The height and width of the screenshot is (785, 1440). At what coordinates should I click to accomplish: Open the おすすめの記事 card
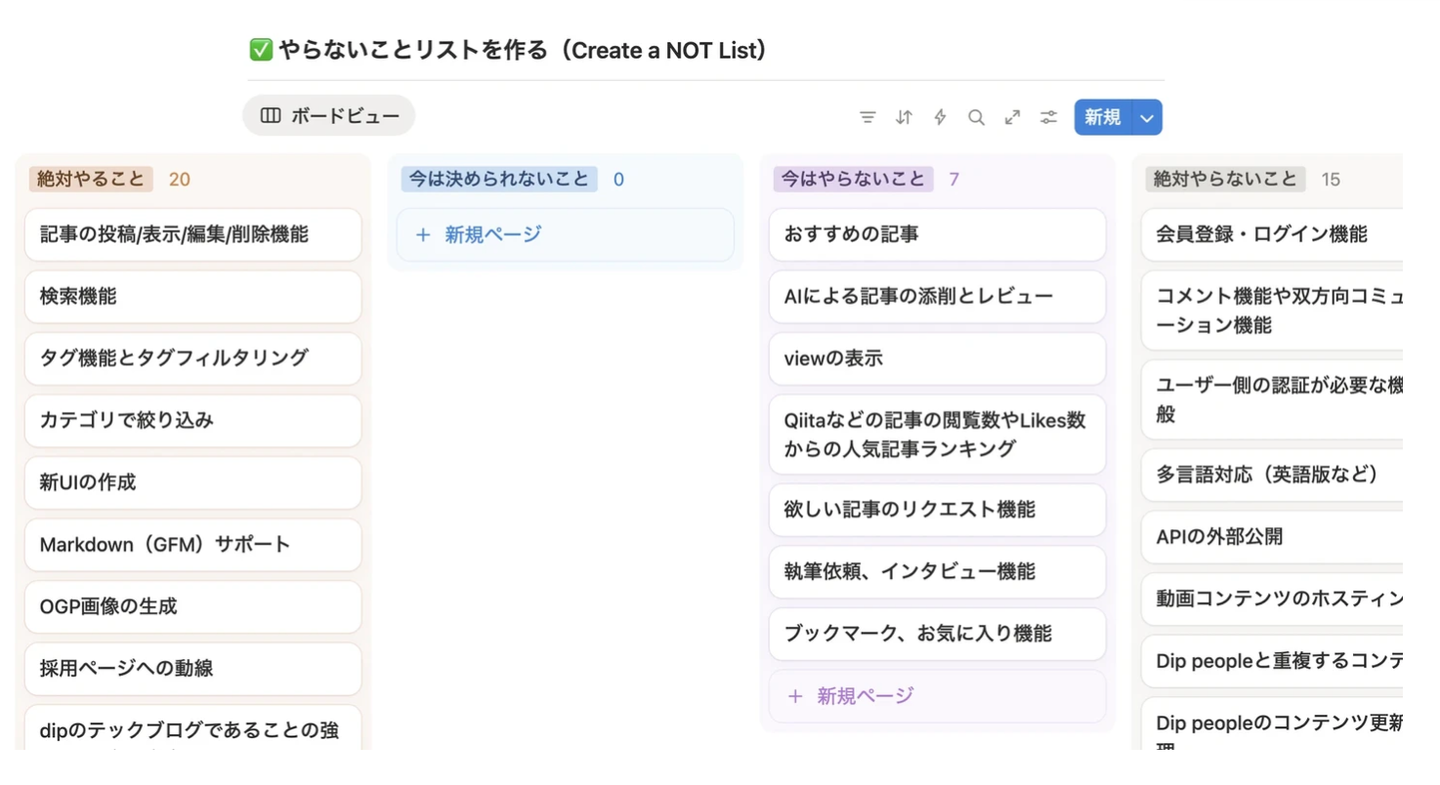pos(936,235)
